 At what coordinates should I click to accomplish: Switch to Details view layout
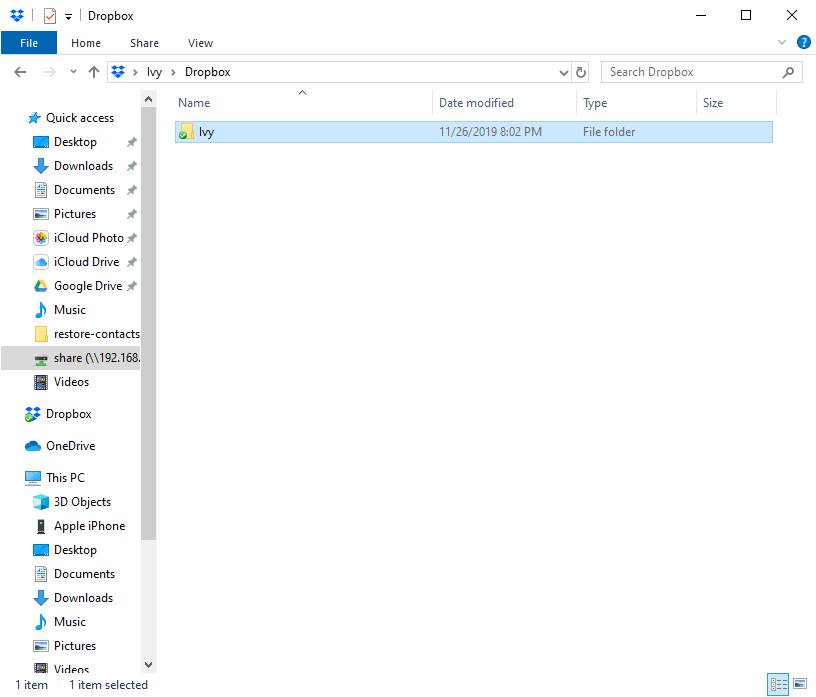tap(778, 685)
